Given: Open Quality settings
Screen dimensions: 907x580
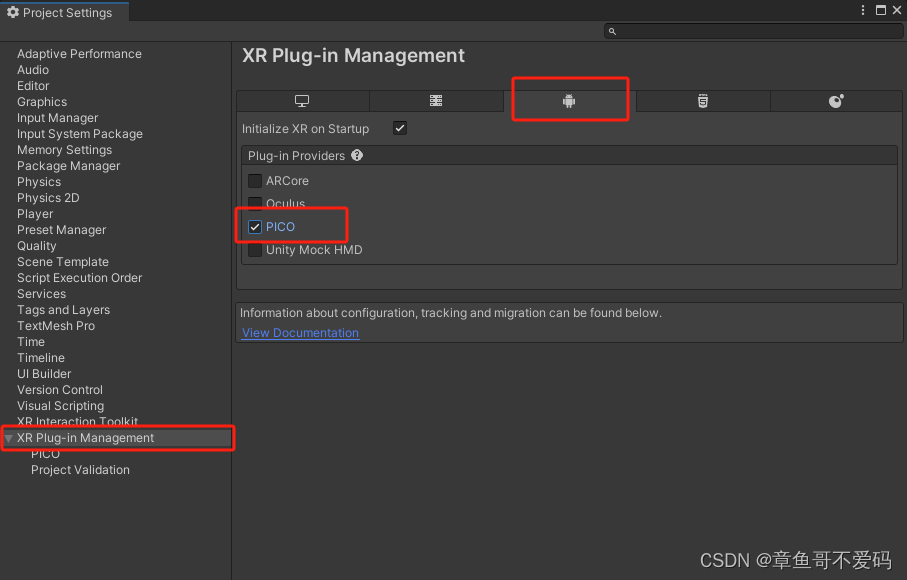Looking at the screenshot, I should click(36, 246).
